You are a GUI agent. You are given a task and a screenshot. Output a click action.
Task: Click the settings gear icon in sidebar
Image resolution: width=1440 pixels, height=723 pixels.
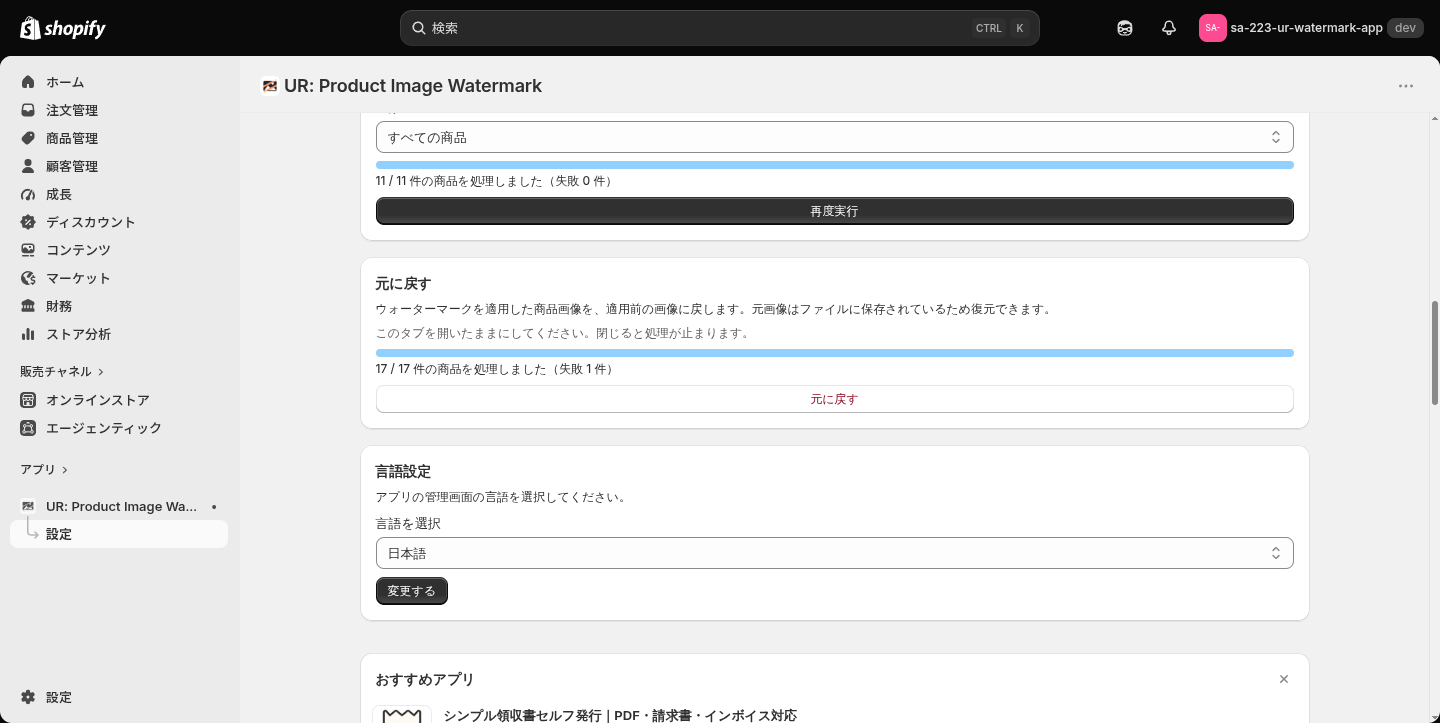(28, 697)
